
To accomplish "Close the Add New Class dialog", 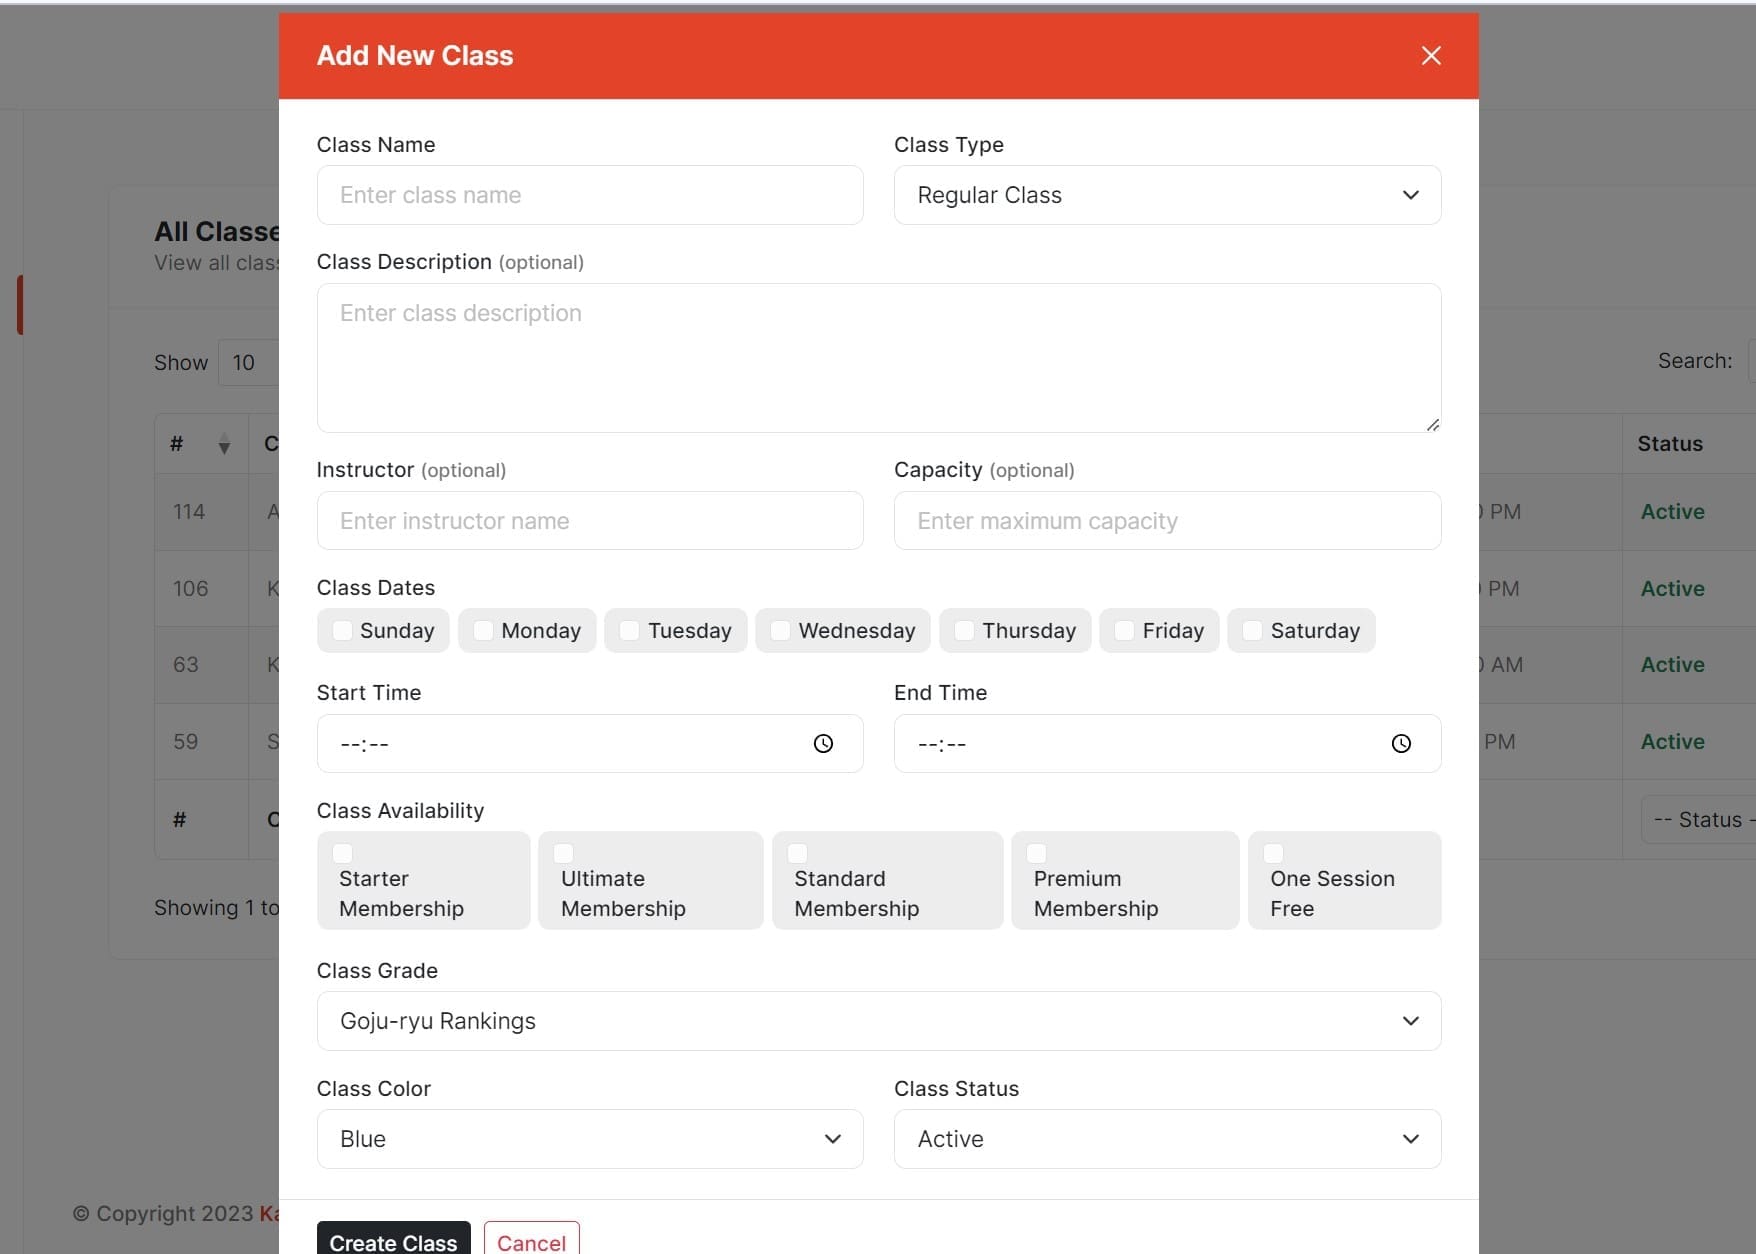I will (x=1431, y=56).
